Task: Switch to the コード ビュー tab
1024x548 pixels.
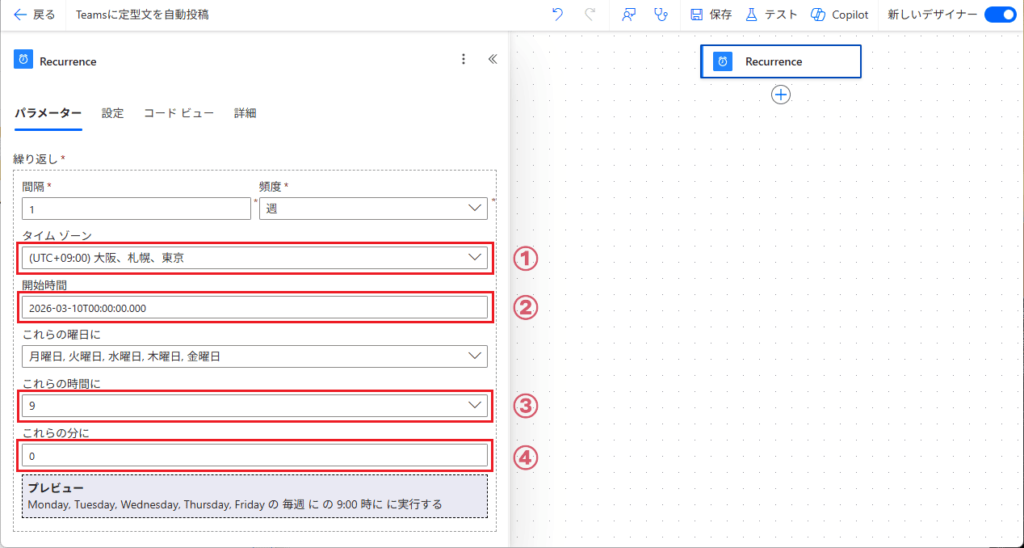Action: 178,113
